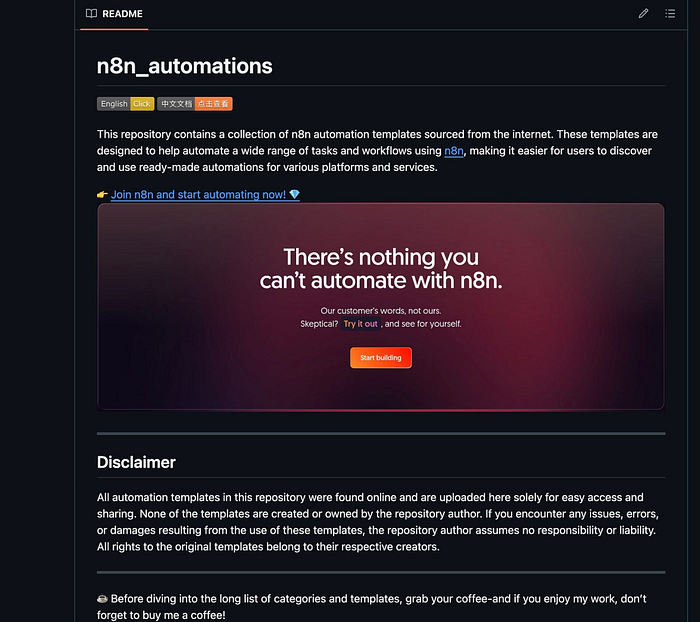The image size is (700, 622).
Task: Click 'There's nothing you can't automate' headline
Action: pyautogui.click(x=381, y=269)
